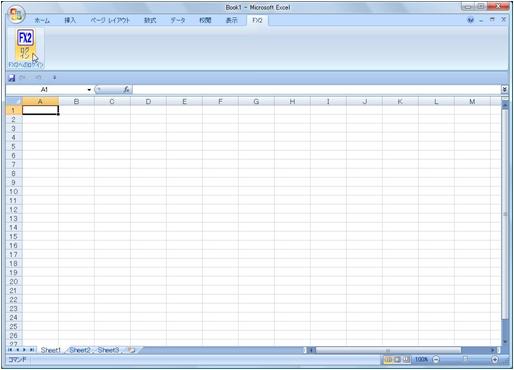The width and height of the screenshot is (514, 370).
Task: Select column header G
Action: pos(256,101)
